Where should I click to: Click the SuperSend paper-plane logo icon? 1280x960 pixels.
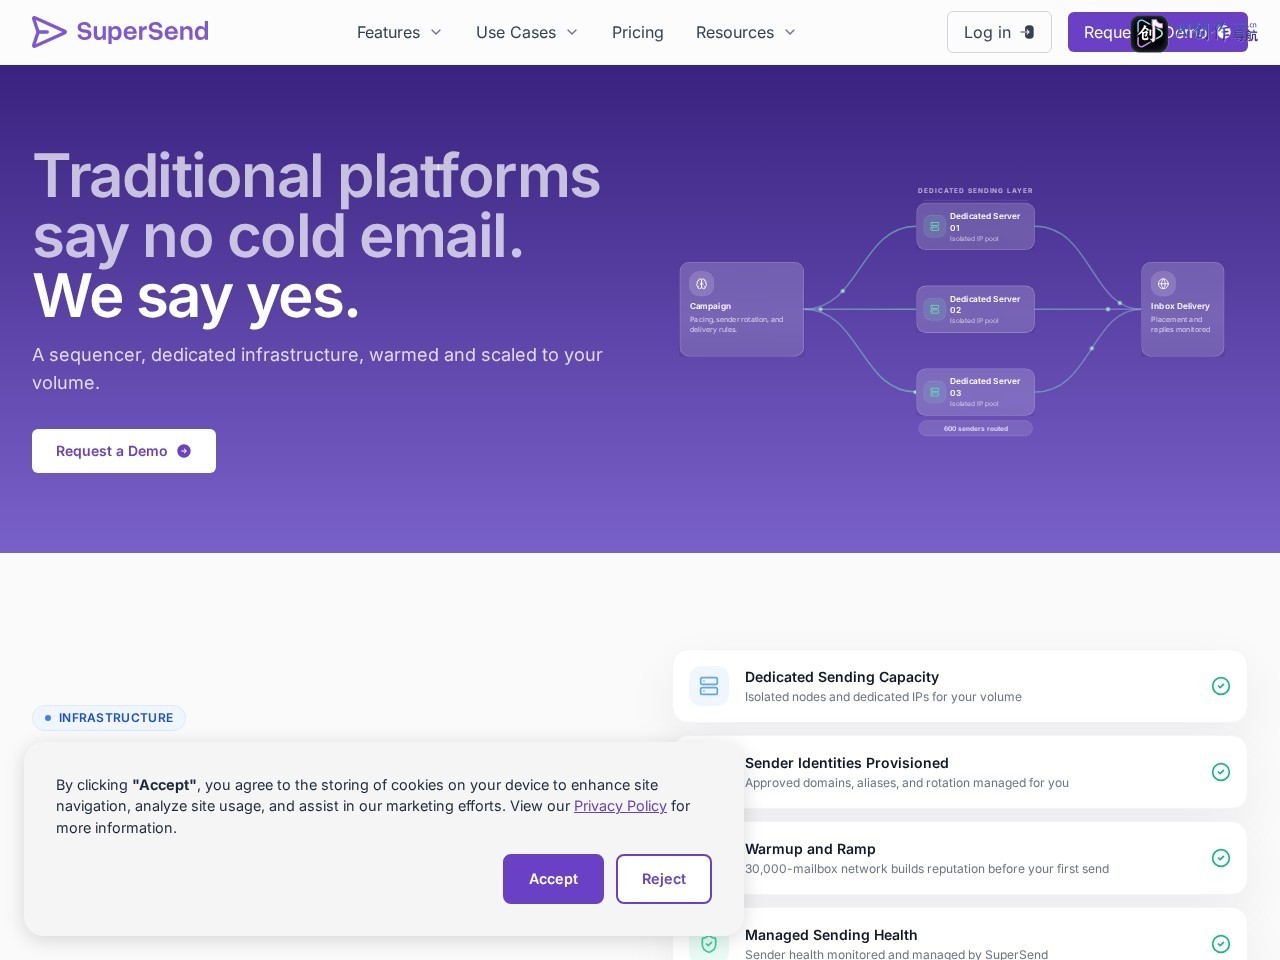click(49, 32)
